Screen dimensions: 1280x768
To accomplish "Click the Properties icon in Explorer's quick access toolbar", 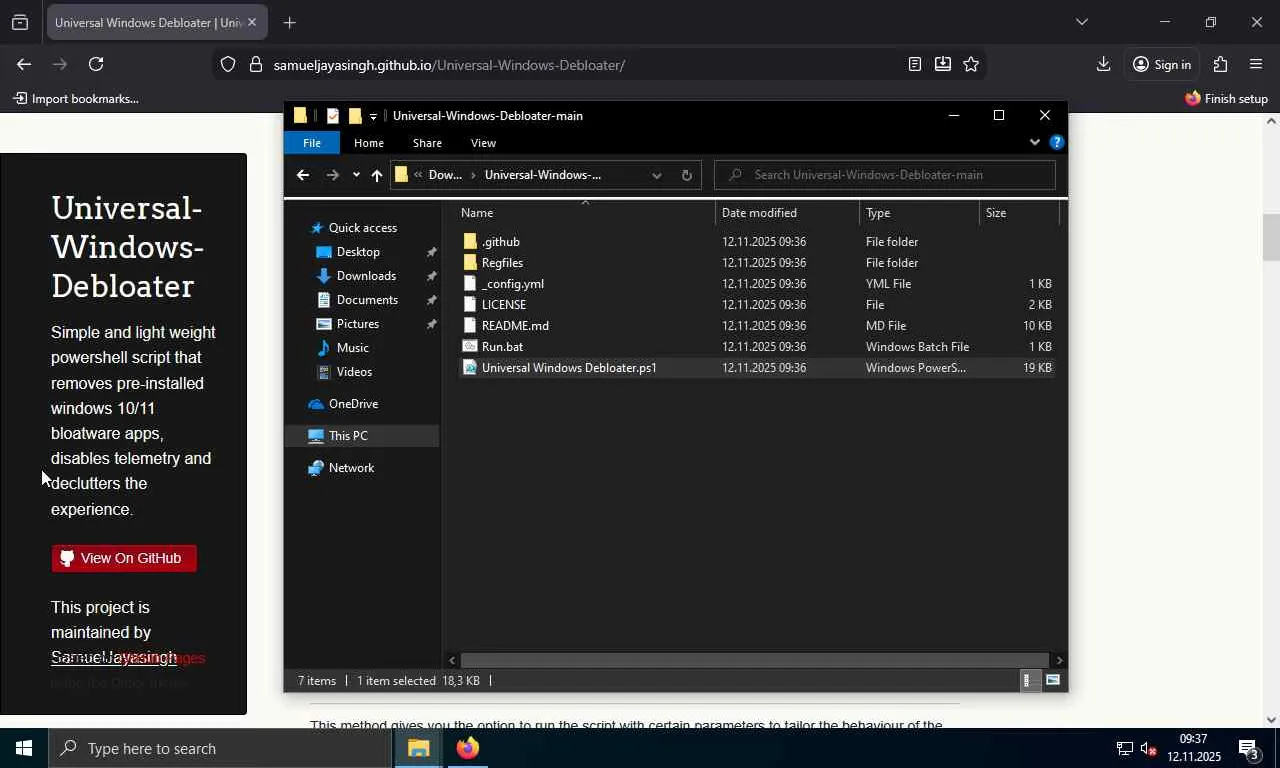I will [x=333, y=116].
